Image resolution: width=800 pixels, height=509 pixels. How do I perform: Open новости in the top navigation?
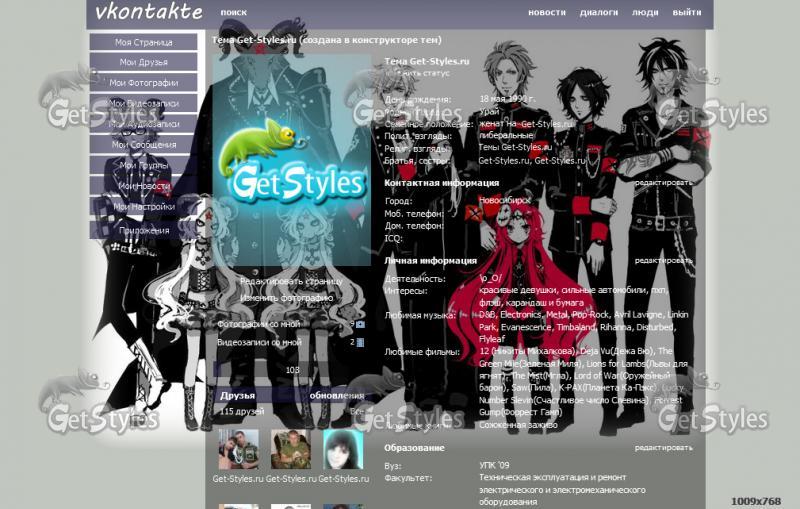pos(547,13)
